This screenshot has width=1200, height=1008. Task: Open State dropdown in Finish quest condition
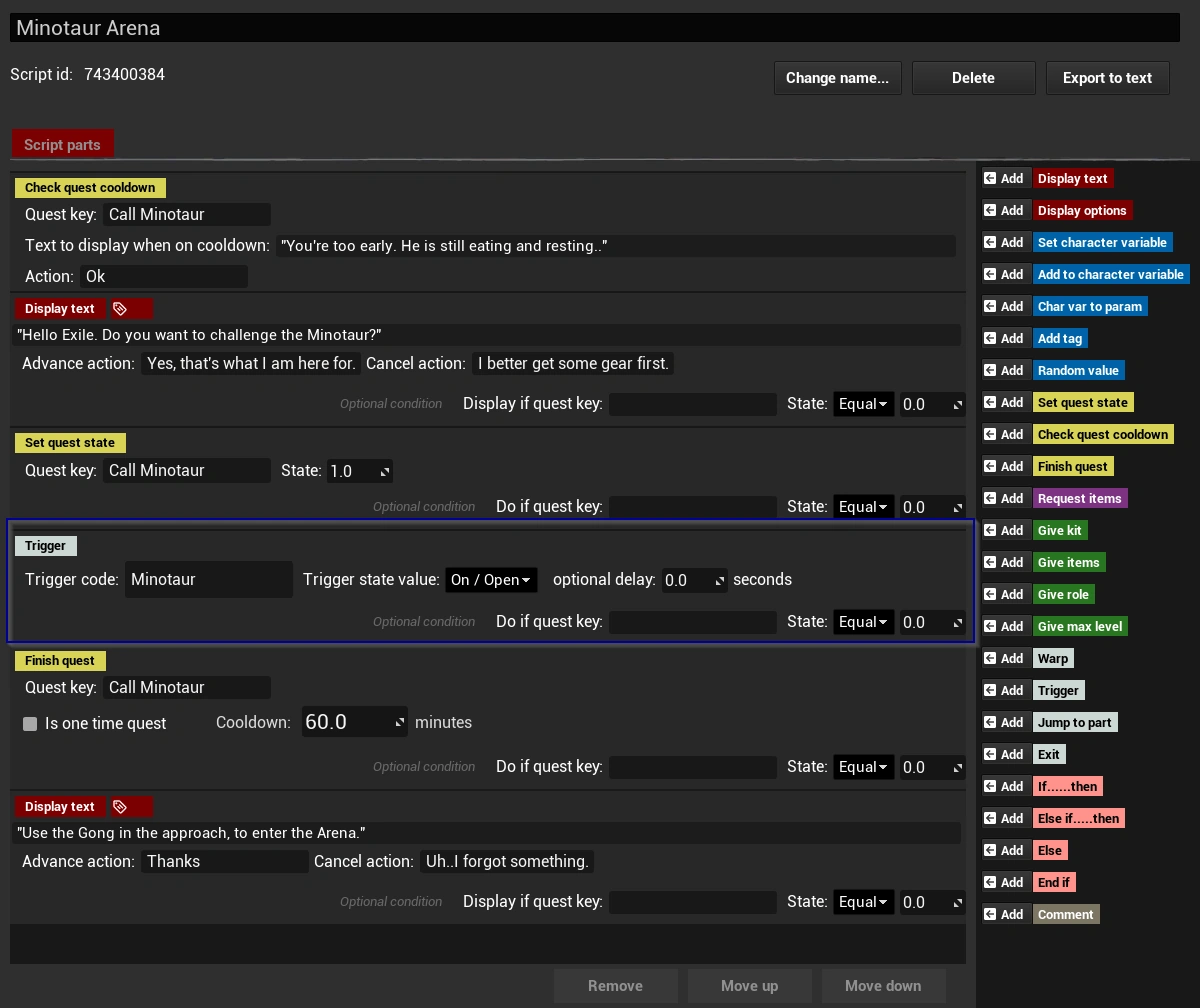tap(863, 767)
